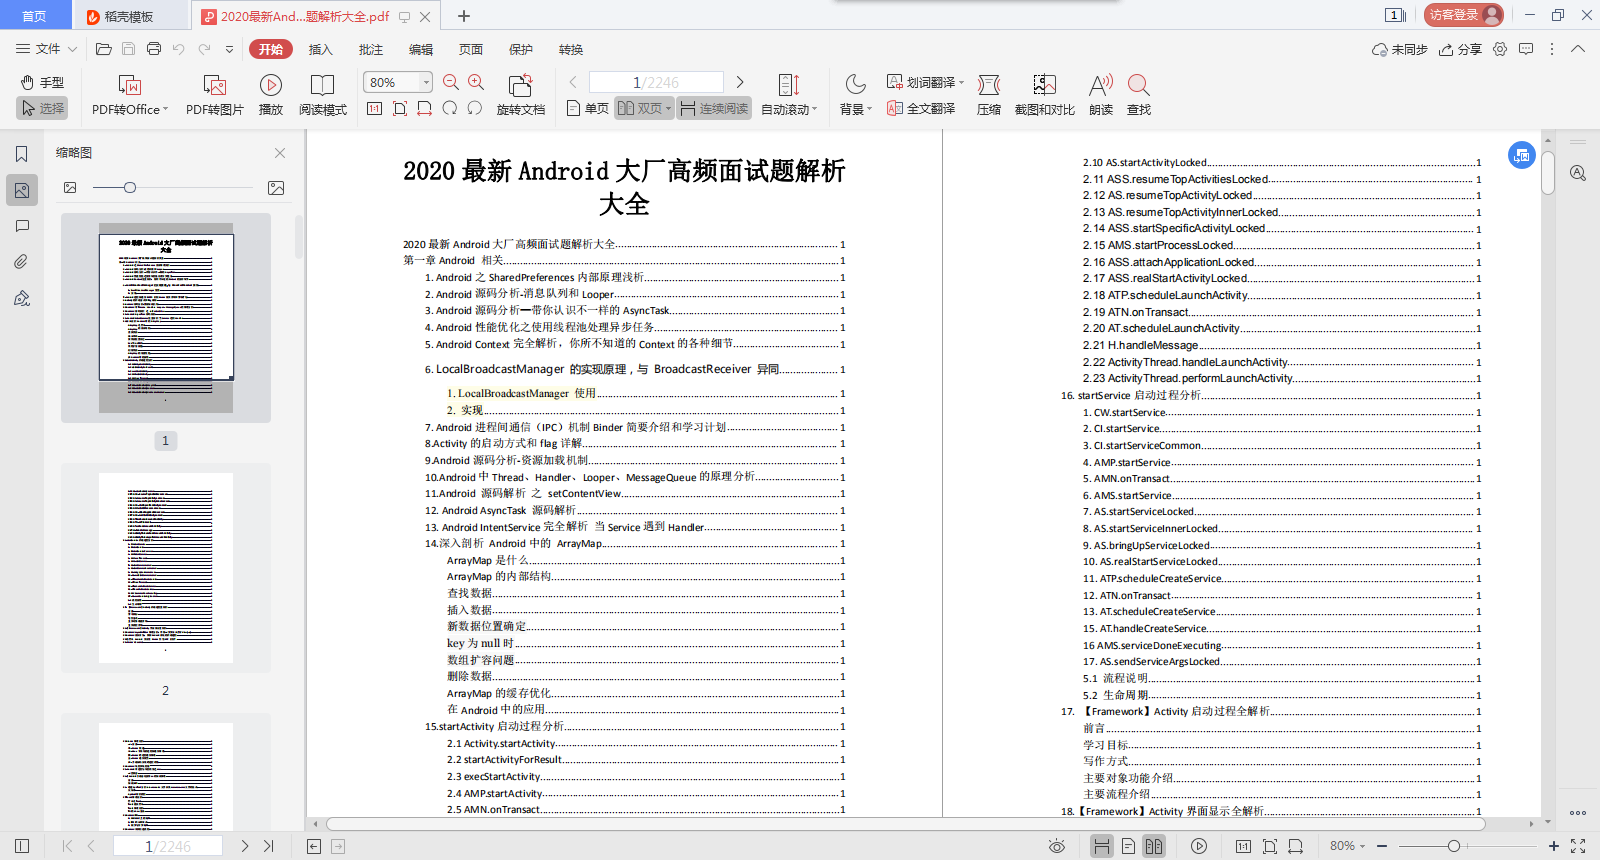Open 全文翻译 full-text translation
1600x860 pixels.
point(921,108)
